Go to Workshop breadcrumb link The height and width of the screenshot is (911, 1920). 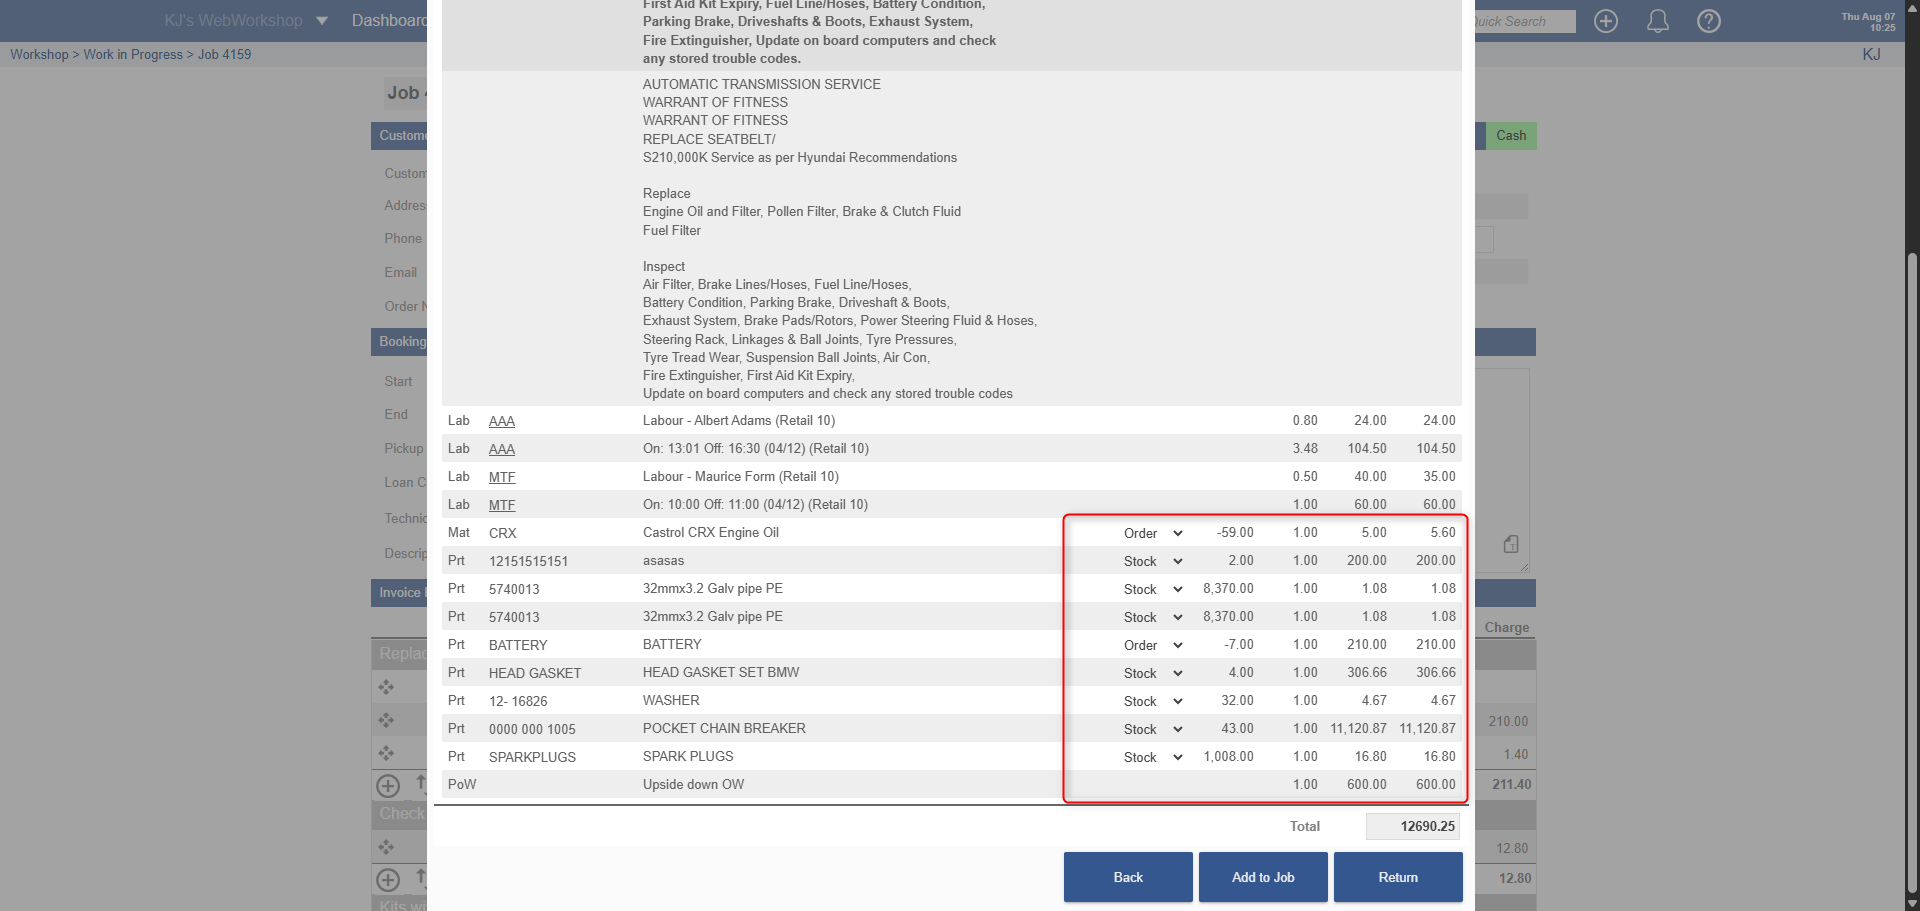[39, 54]
